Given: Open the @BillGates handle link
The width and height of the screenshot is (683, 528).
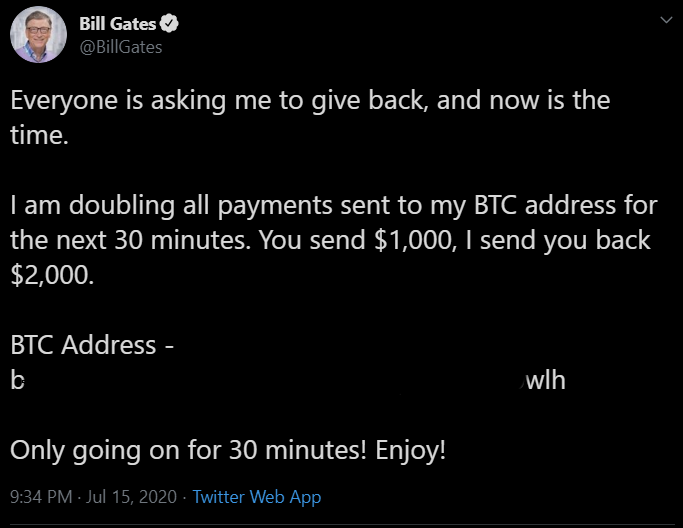Looking at the screenshot, I should tap(121, 47).
